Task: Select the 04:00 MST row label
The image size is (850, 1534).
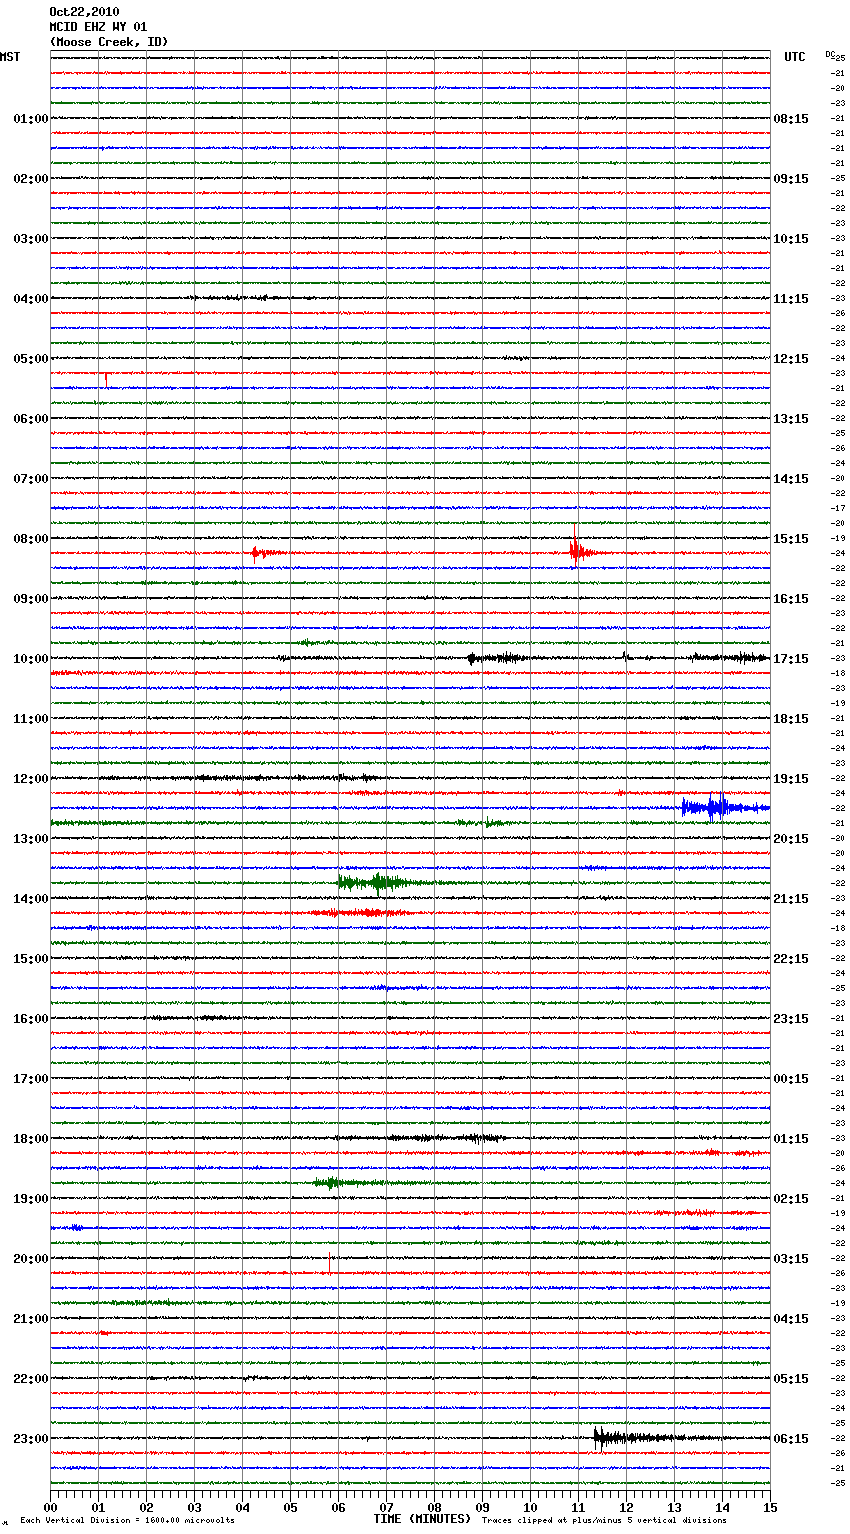Action: [x=31, y=299]
